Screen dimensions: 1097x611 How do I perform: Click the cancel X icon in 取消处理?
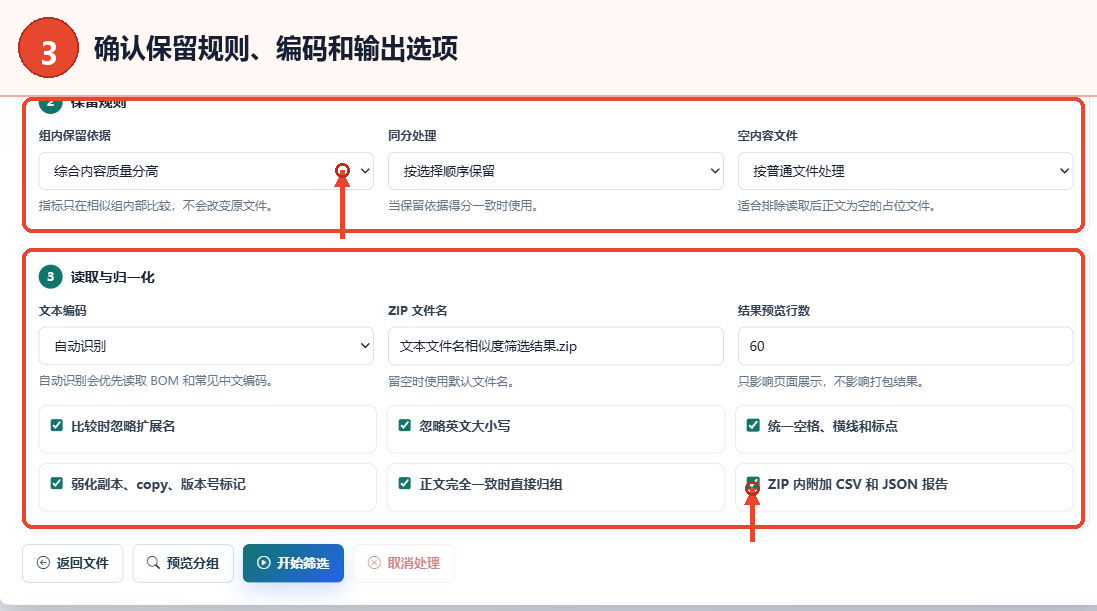coord(374,563)
